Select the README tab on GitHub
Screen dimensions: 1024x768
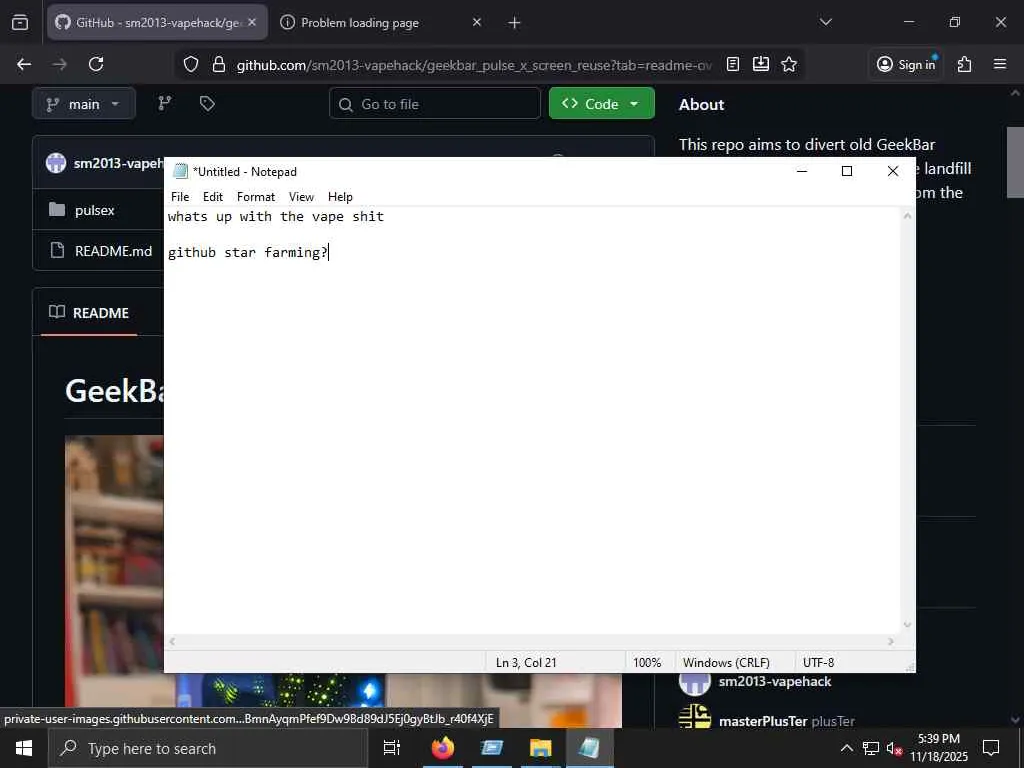click(89, 313)
